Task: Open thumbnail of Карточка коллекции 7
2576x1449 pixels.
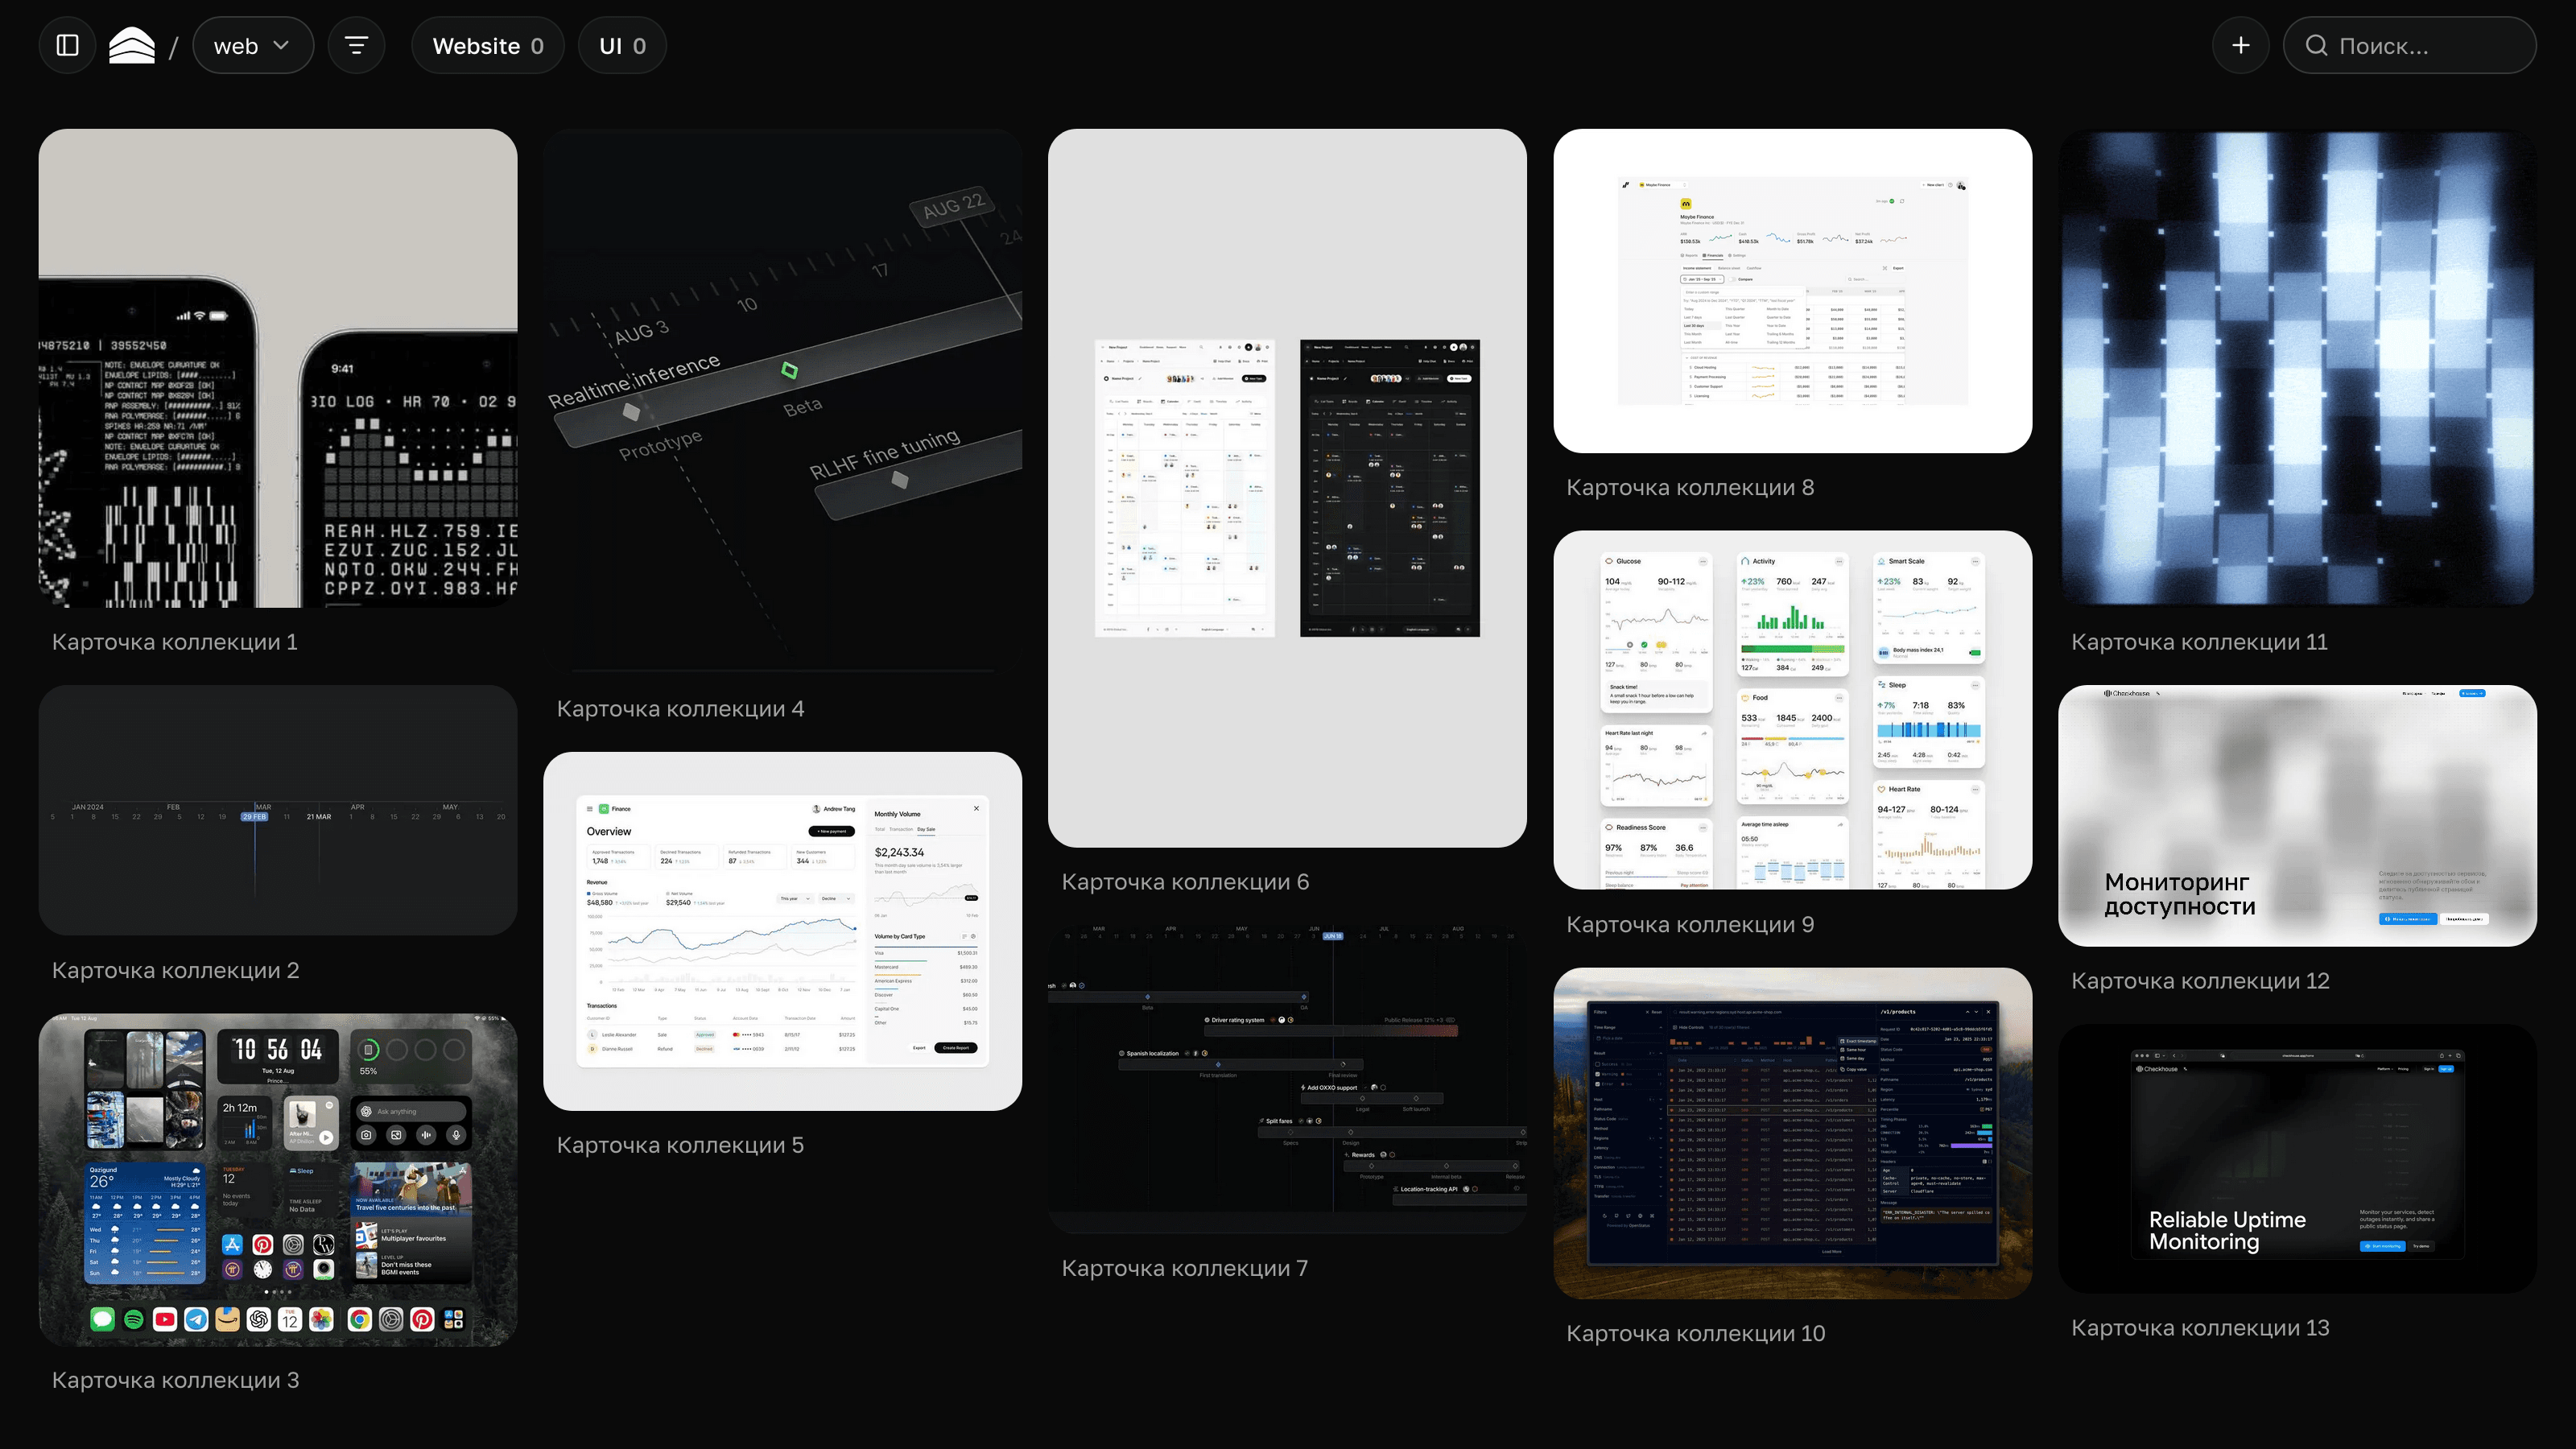Action: (1288, 1079)
